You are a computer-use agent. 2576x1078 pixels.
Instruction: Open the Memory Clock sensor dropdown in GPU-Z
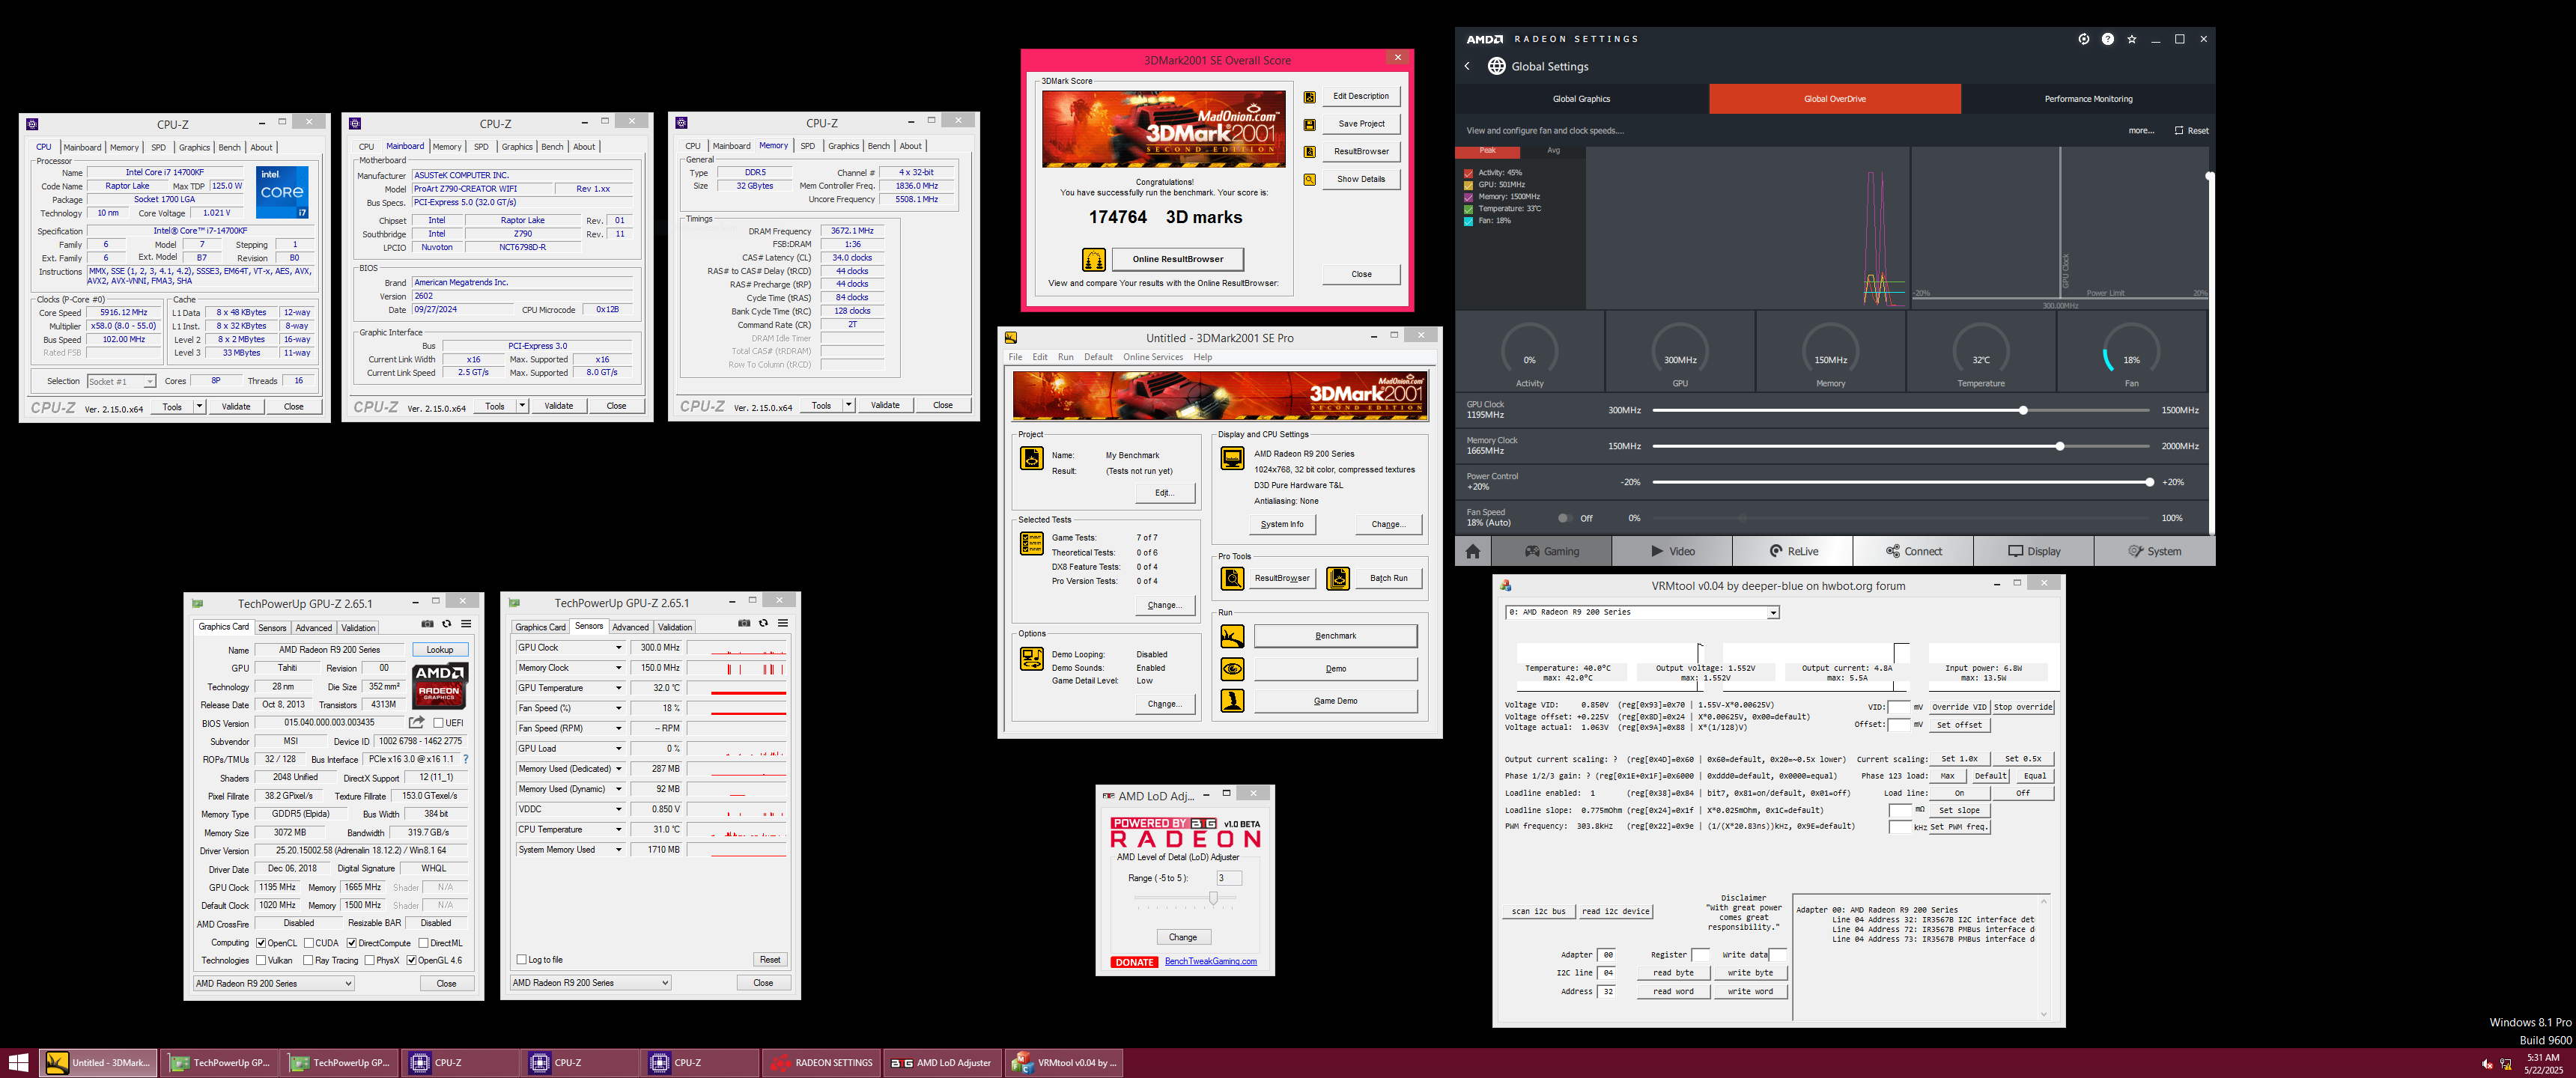[618, 668]
